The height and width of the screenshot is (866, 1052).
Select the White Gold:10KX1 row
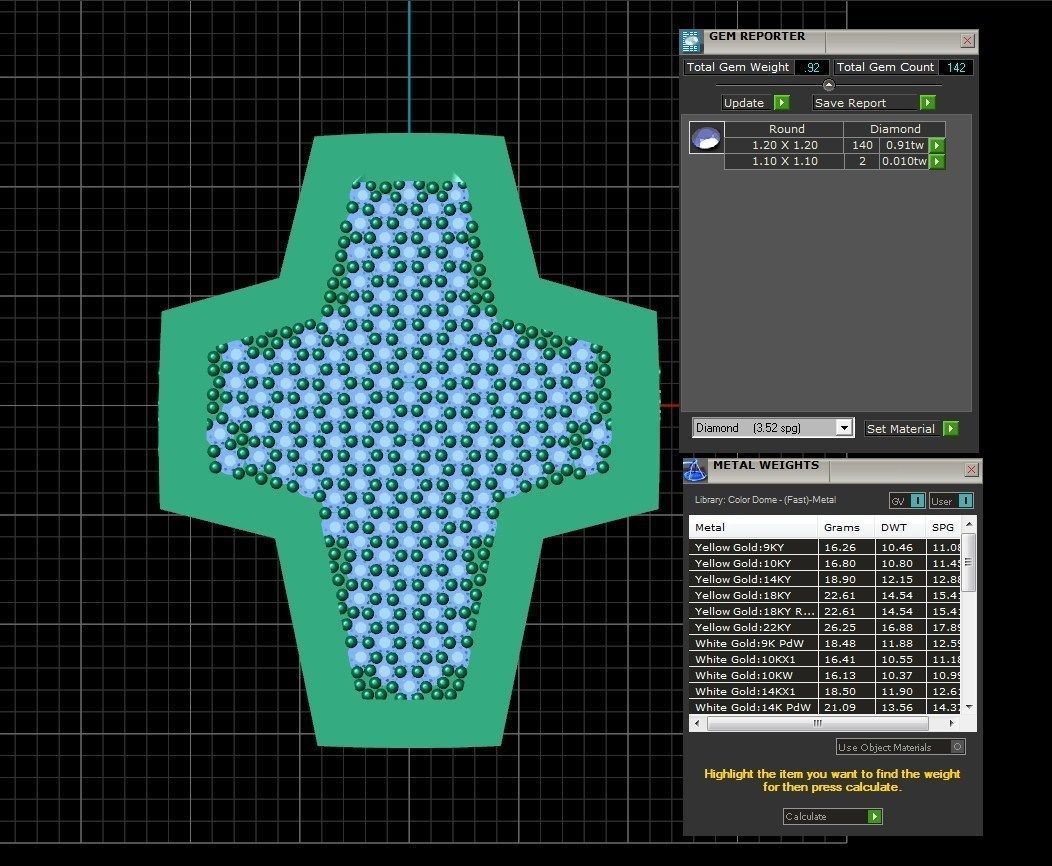tap(825, 659)
